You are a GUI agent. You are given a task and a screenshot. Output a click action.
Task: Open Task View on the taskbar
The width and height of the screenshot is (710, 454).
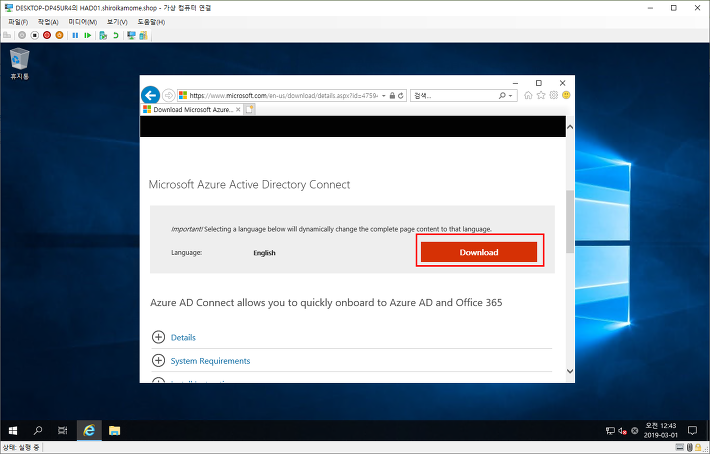point(63,430)
